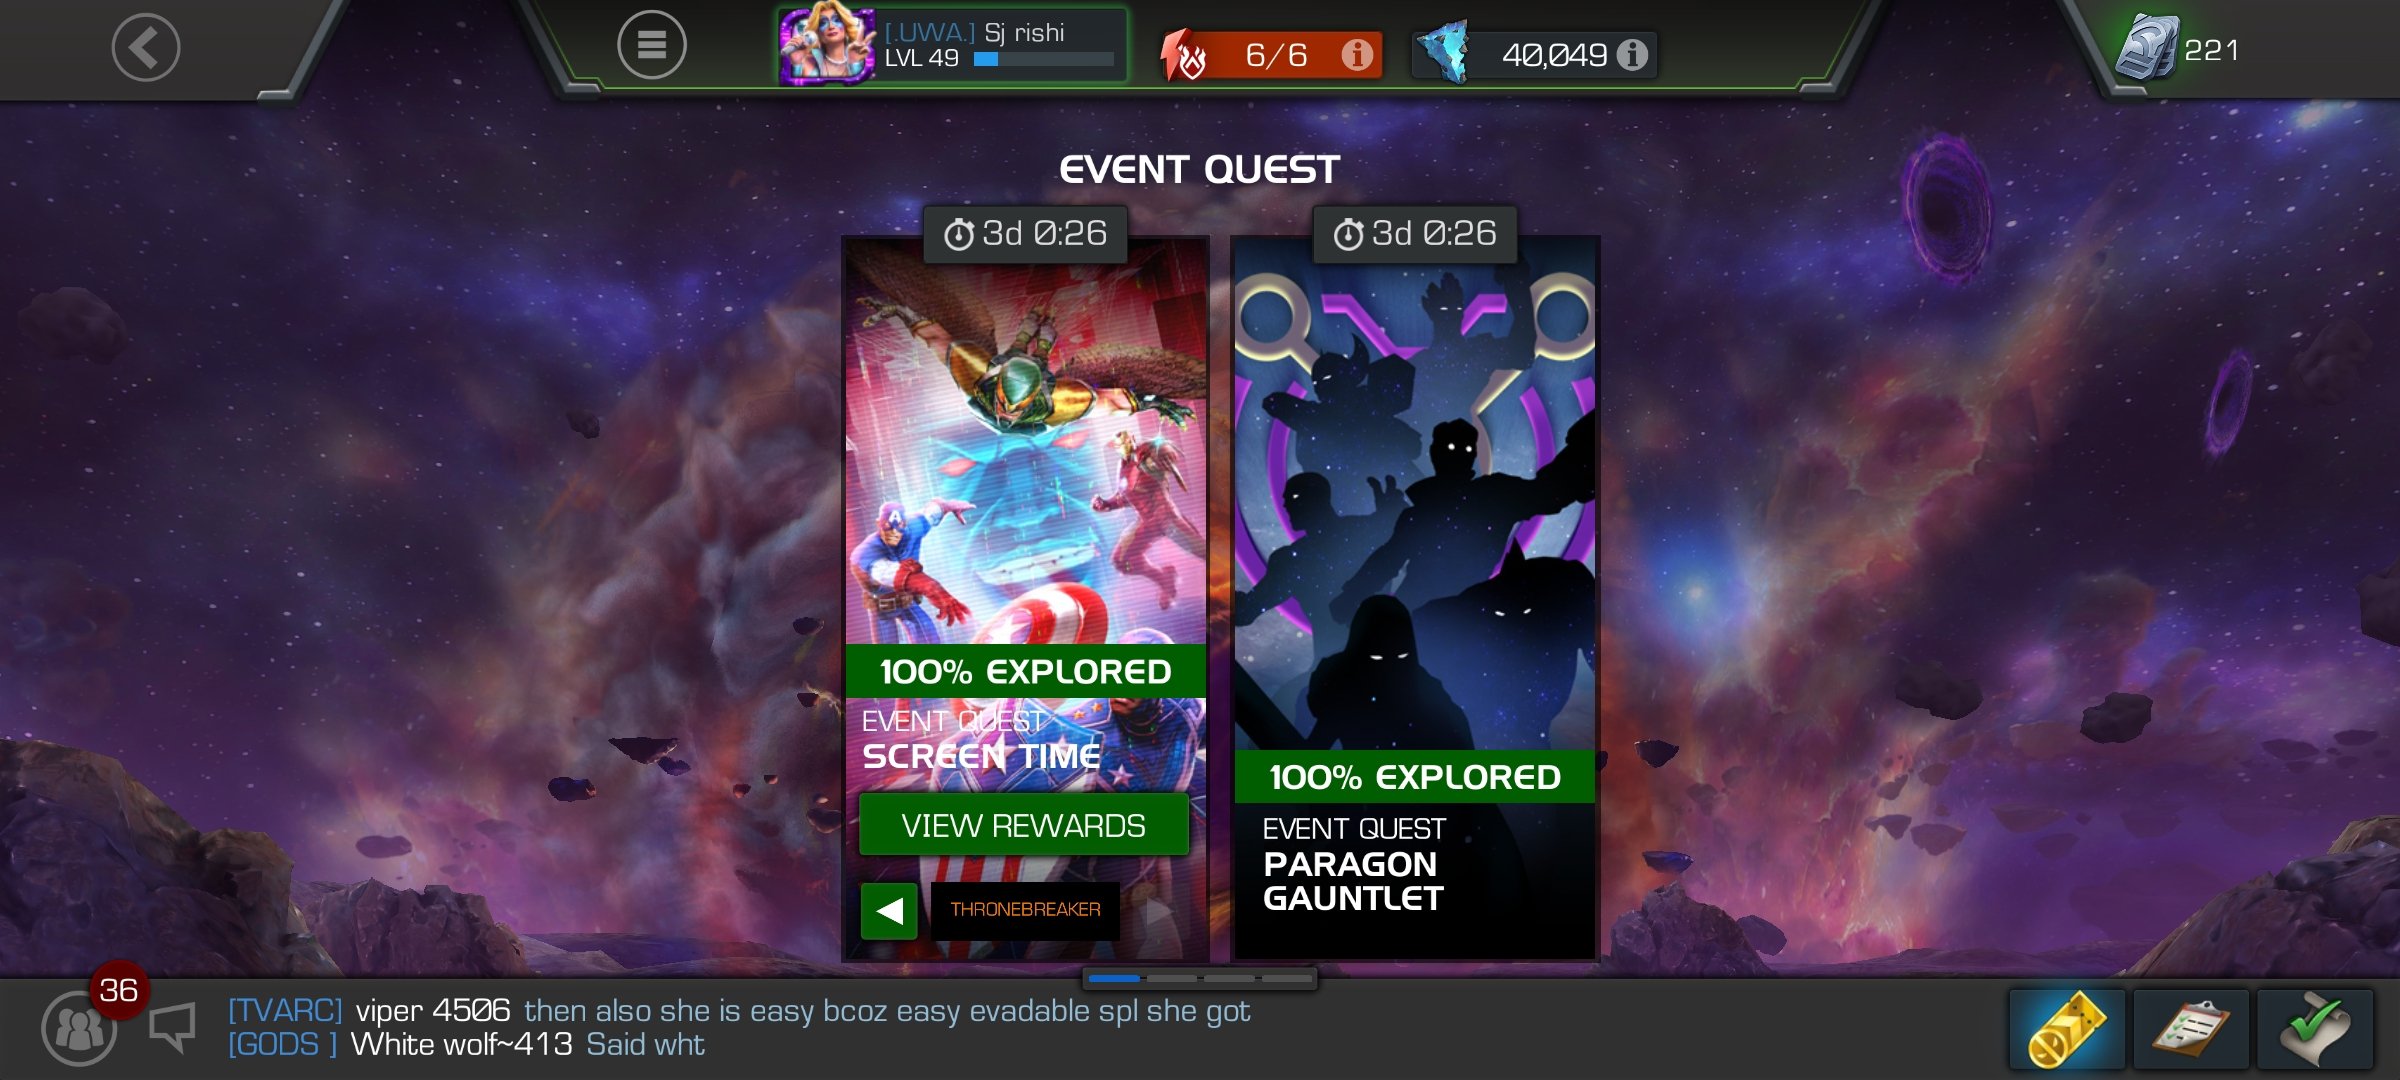Show energy info next to 6/6

tap(1356, 54)
